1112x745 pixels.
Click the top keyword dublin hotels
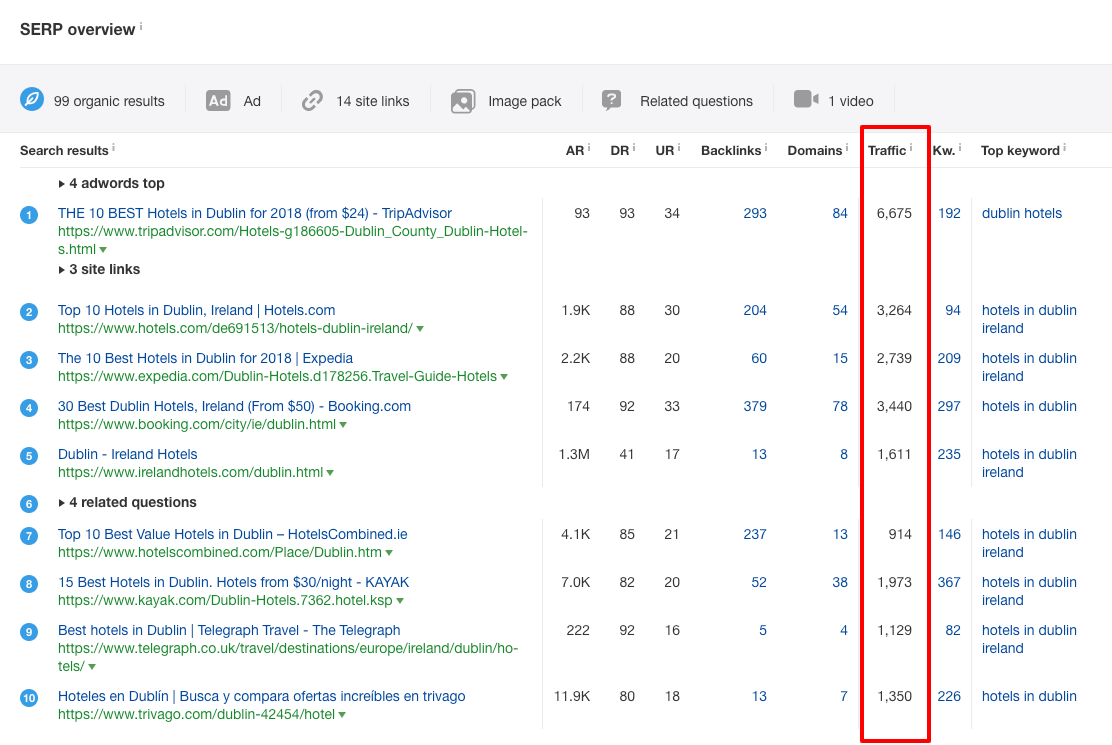(x=1022, y=213)
